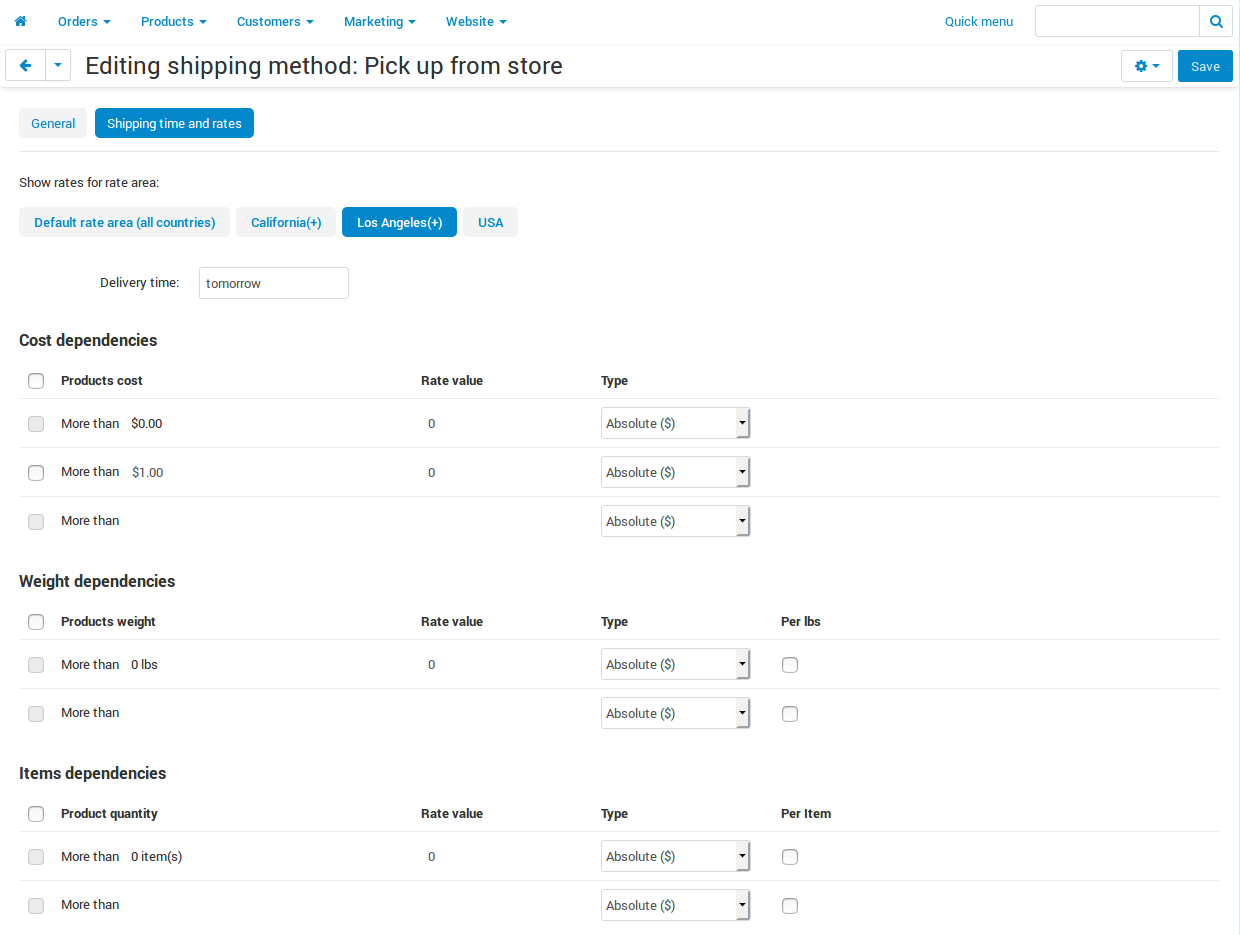The image size is (1240, 935).
Task: Toggle select-all checkbox beside Products weight
Action: coord(36,622)
